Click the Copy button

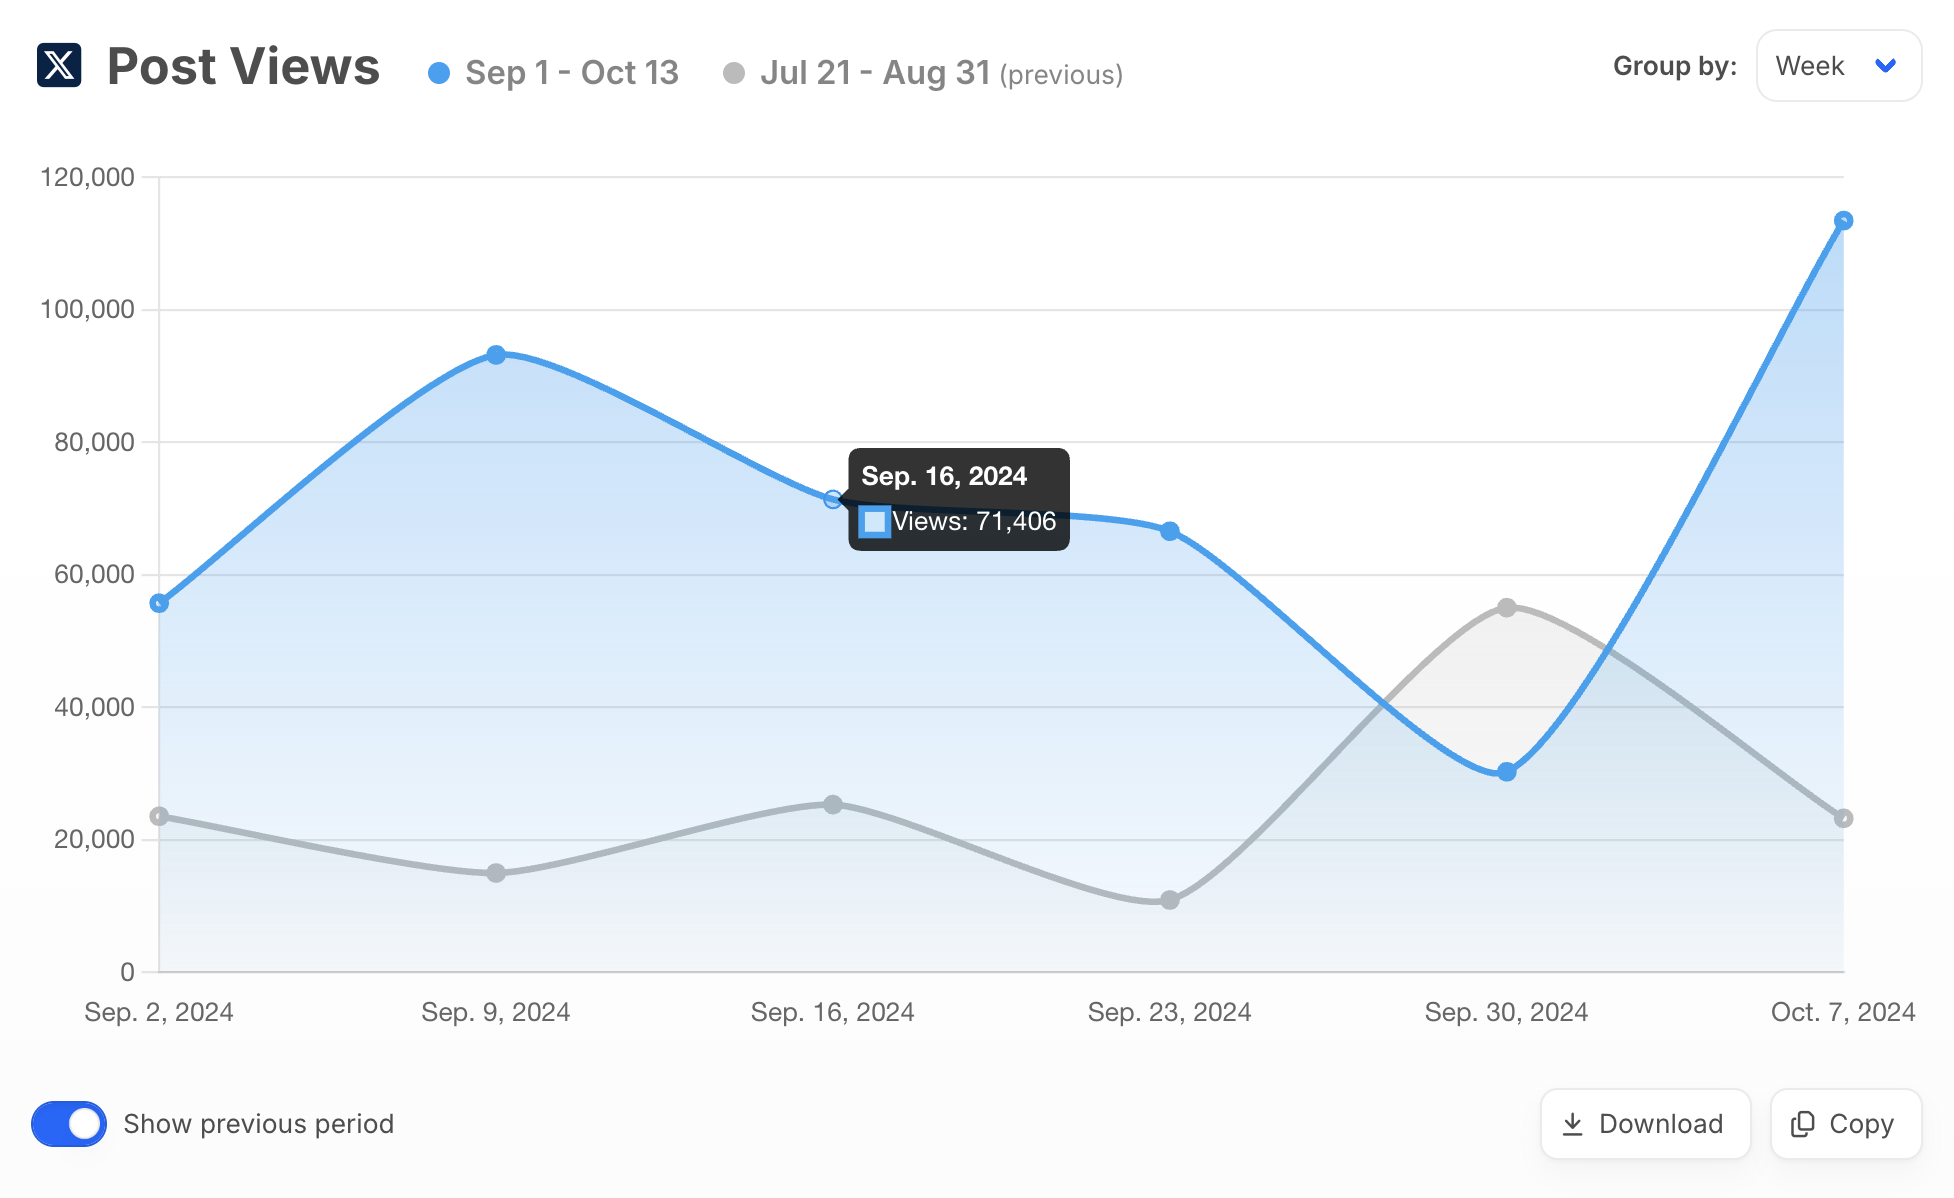tap(1845, 1124)
